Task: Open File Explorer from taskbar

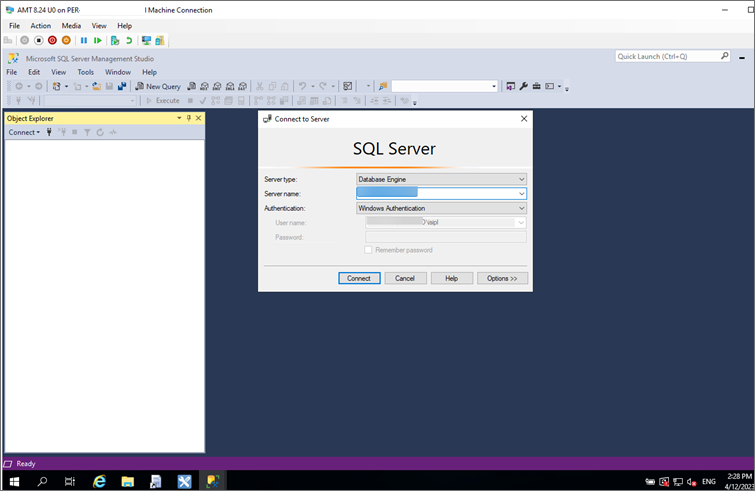Action: click(128, 481)
